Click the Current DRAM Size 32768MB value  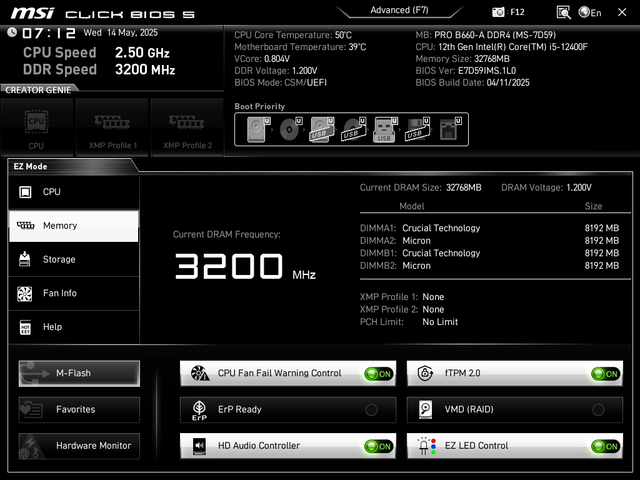tap(464, 188)
